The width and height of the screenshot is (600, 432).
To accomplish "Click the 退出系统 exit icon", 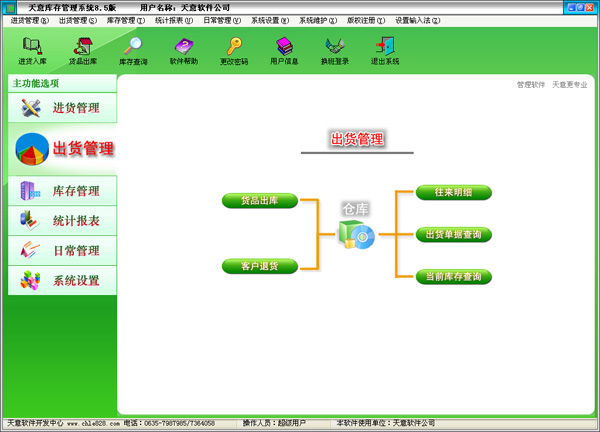I will coord(384,49).
